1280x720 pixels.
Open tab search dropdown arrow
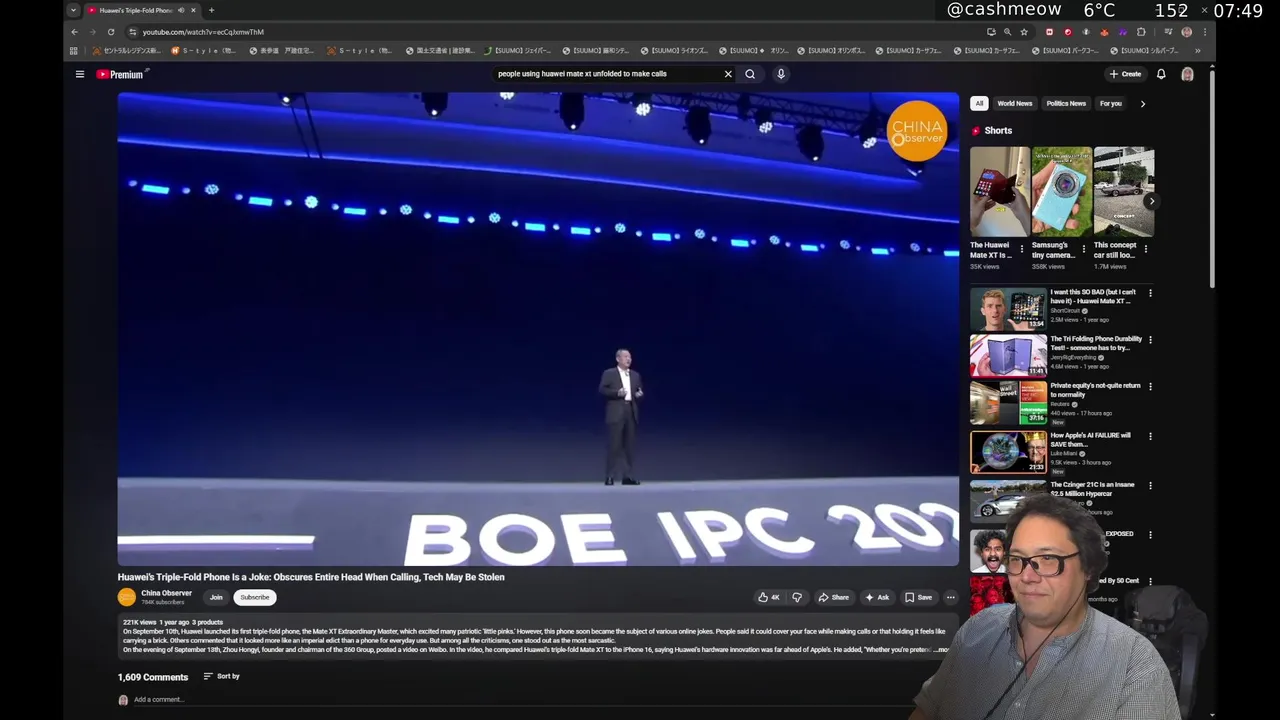pyautogui.click(x=73, y=10)
